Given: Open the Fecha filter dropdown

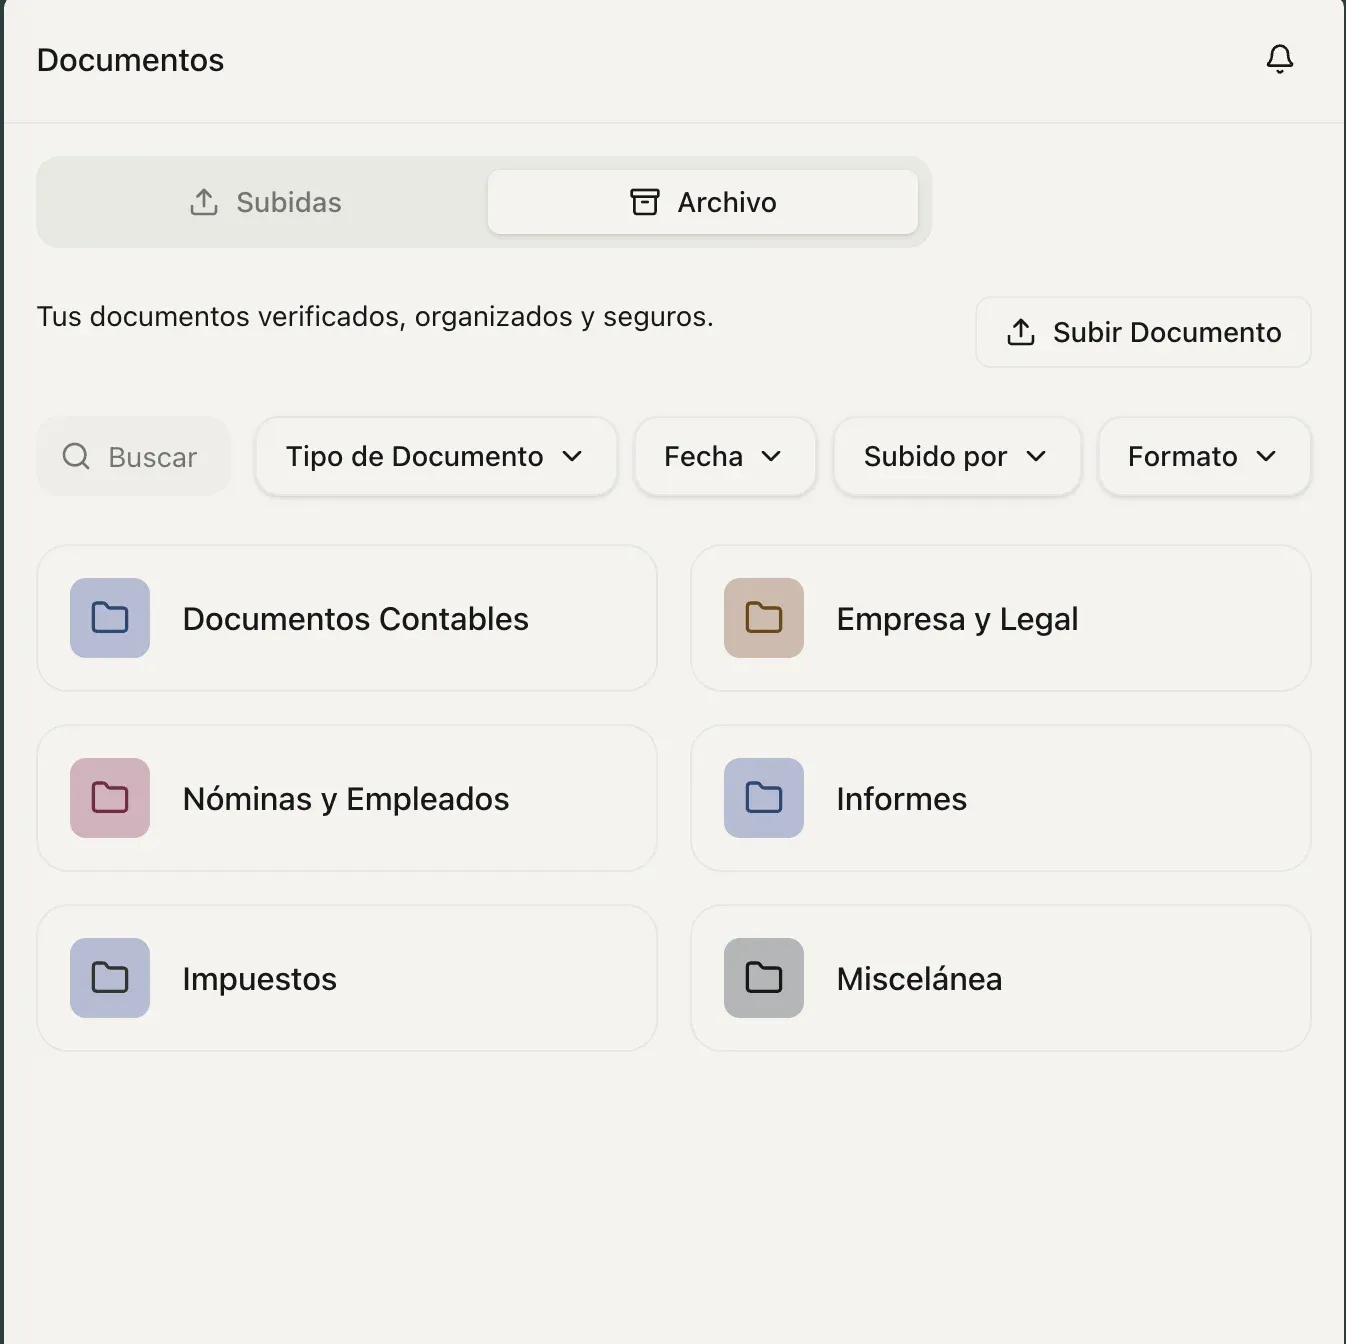Looking at the screenshot, I should 724,457.
